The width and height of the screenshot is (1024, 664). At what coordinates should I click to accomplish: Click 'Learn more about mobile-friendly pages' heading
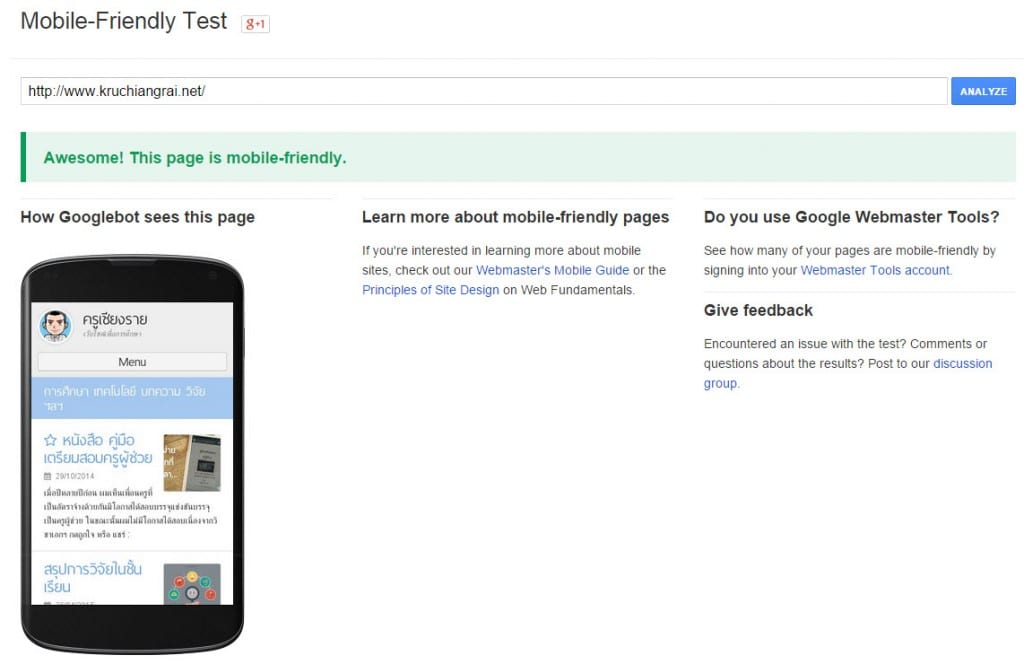tap(515, 217)
